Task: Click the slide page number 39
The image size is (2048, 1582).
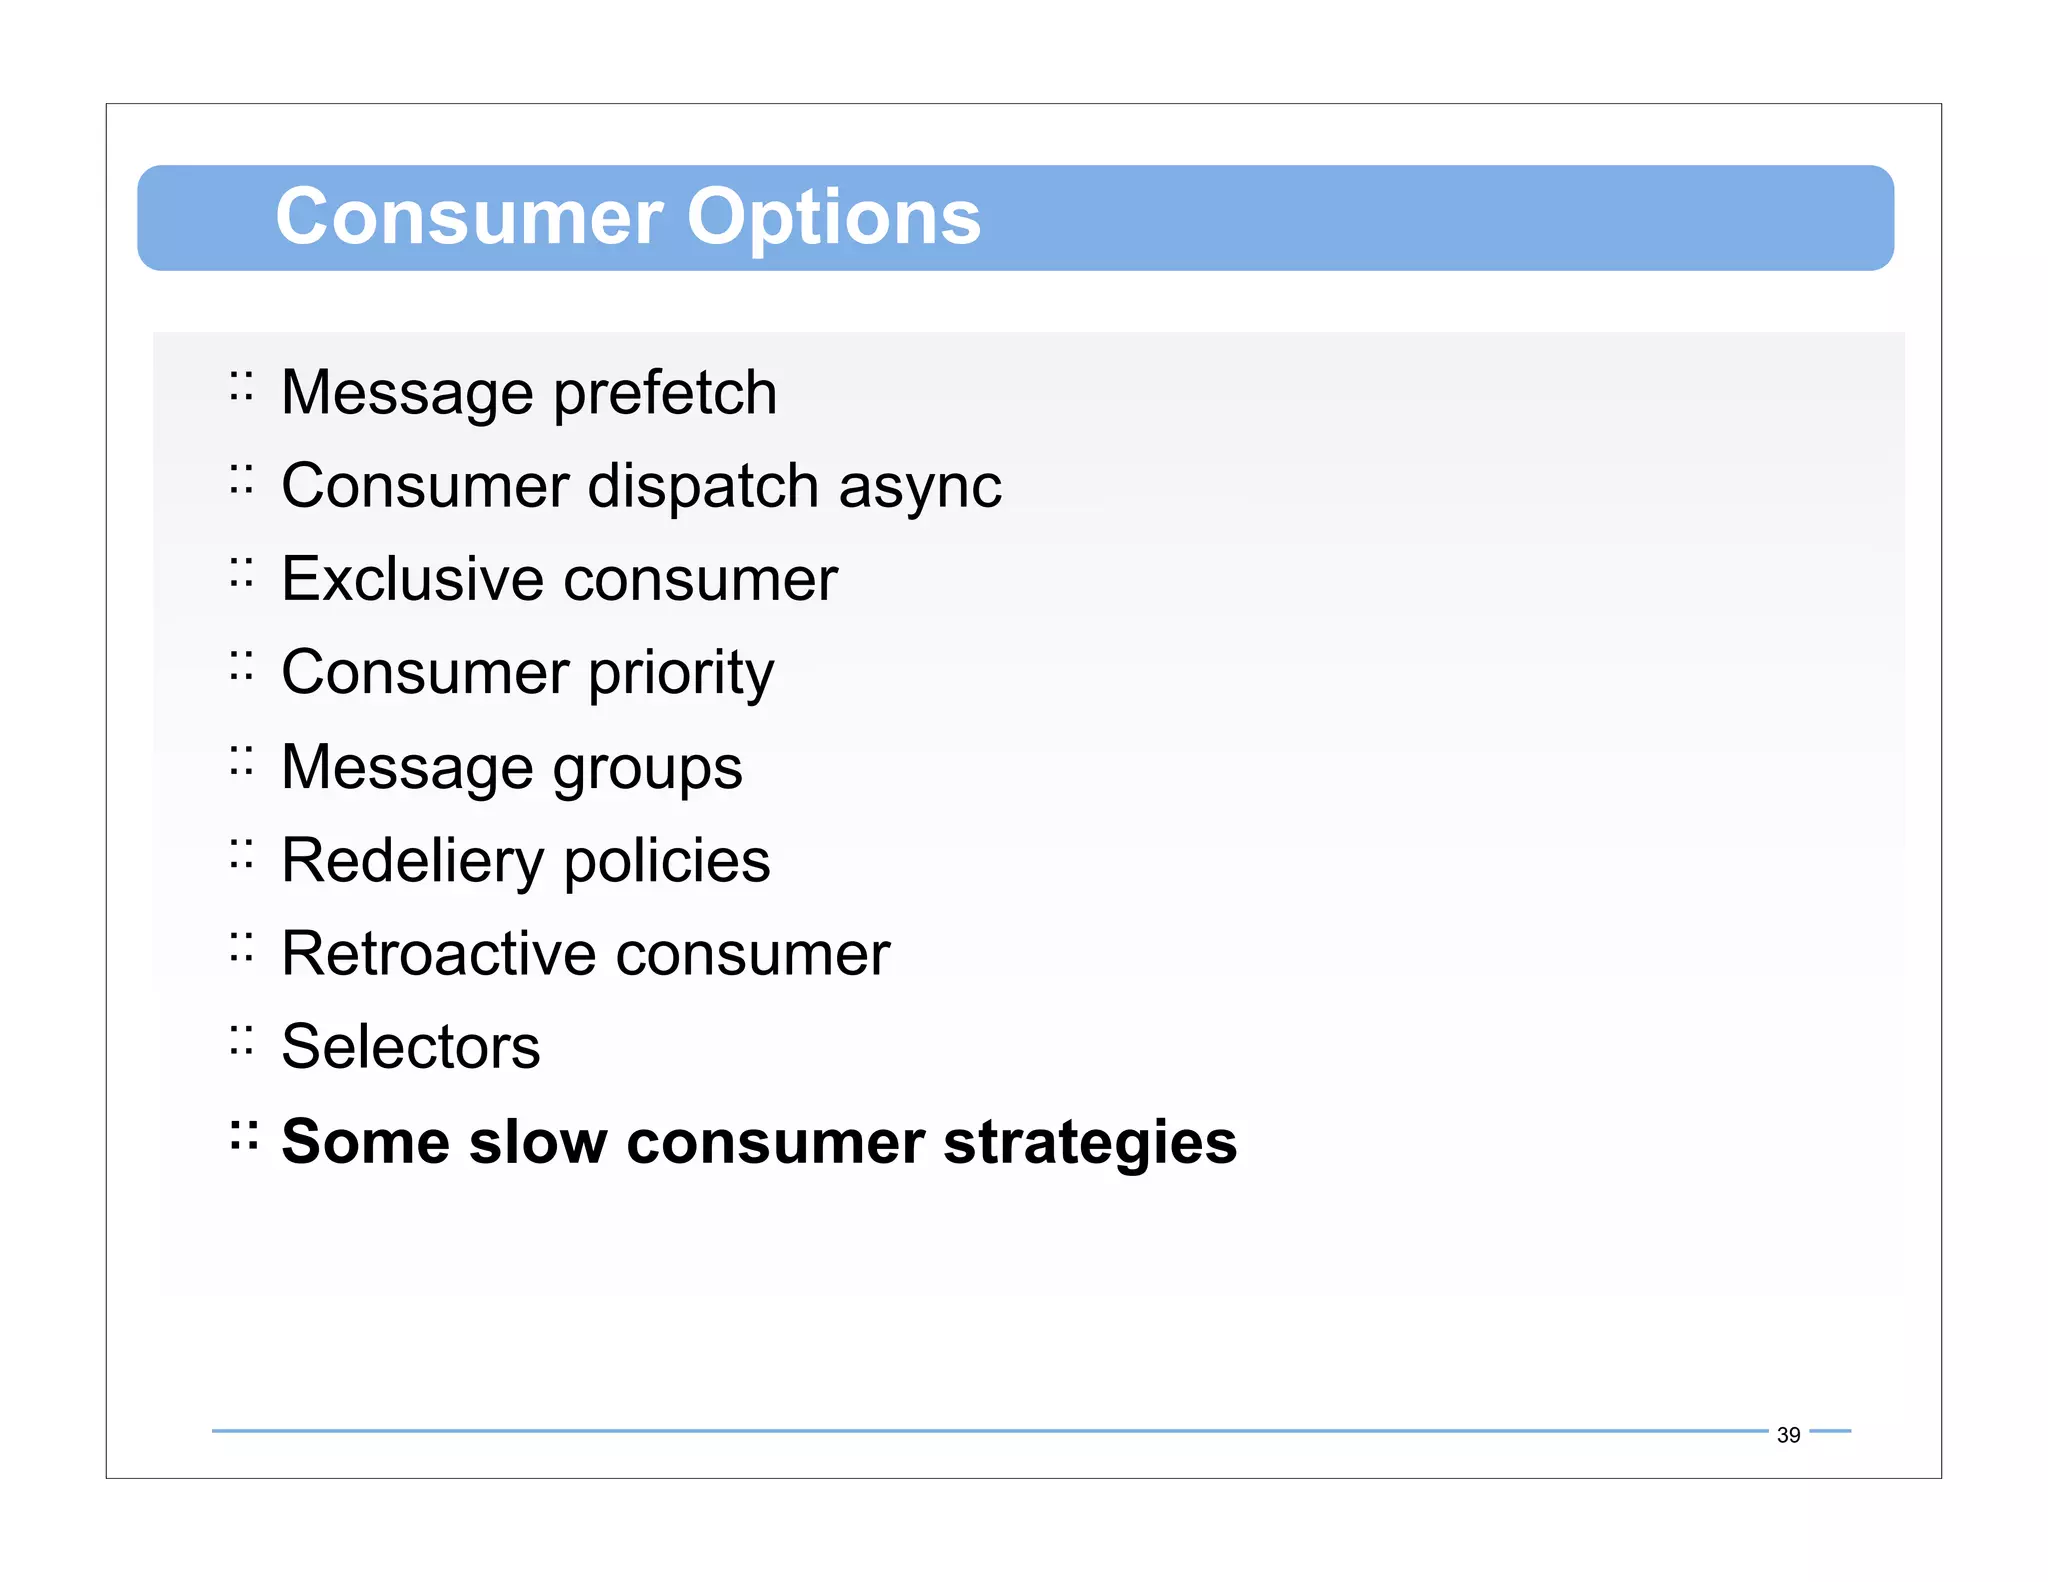Action: (1788, 1435)
